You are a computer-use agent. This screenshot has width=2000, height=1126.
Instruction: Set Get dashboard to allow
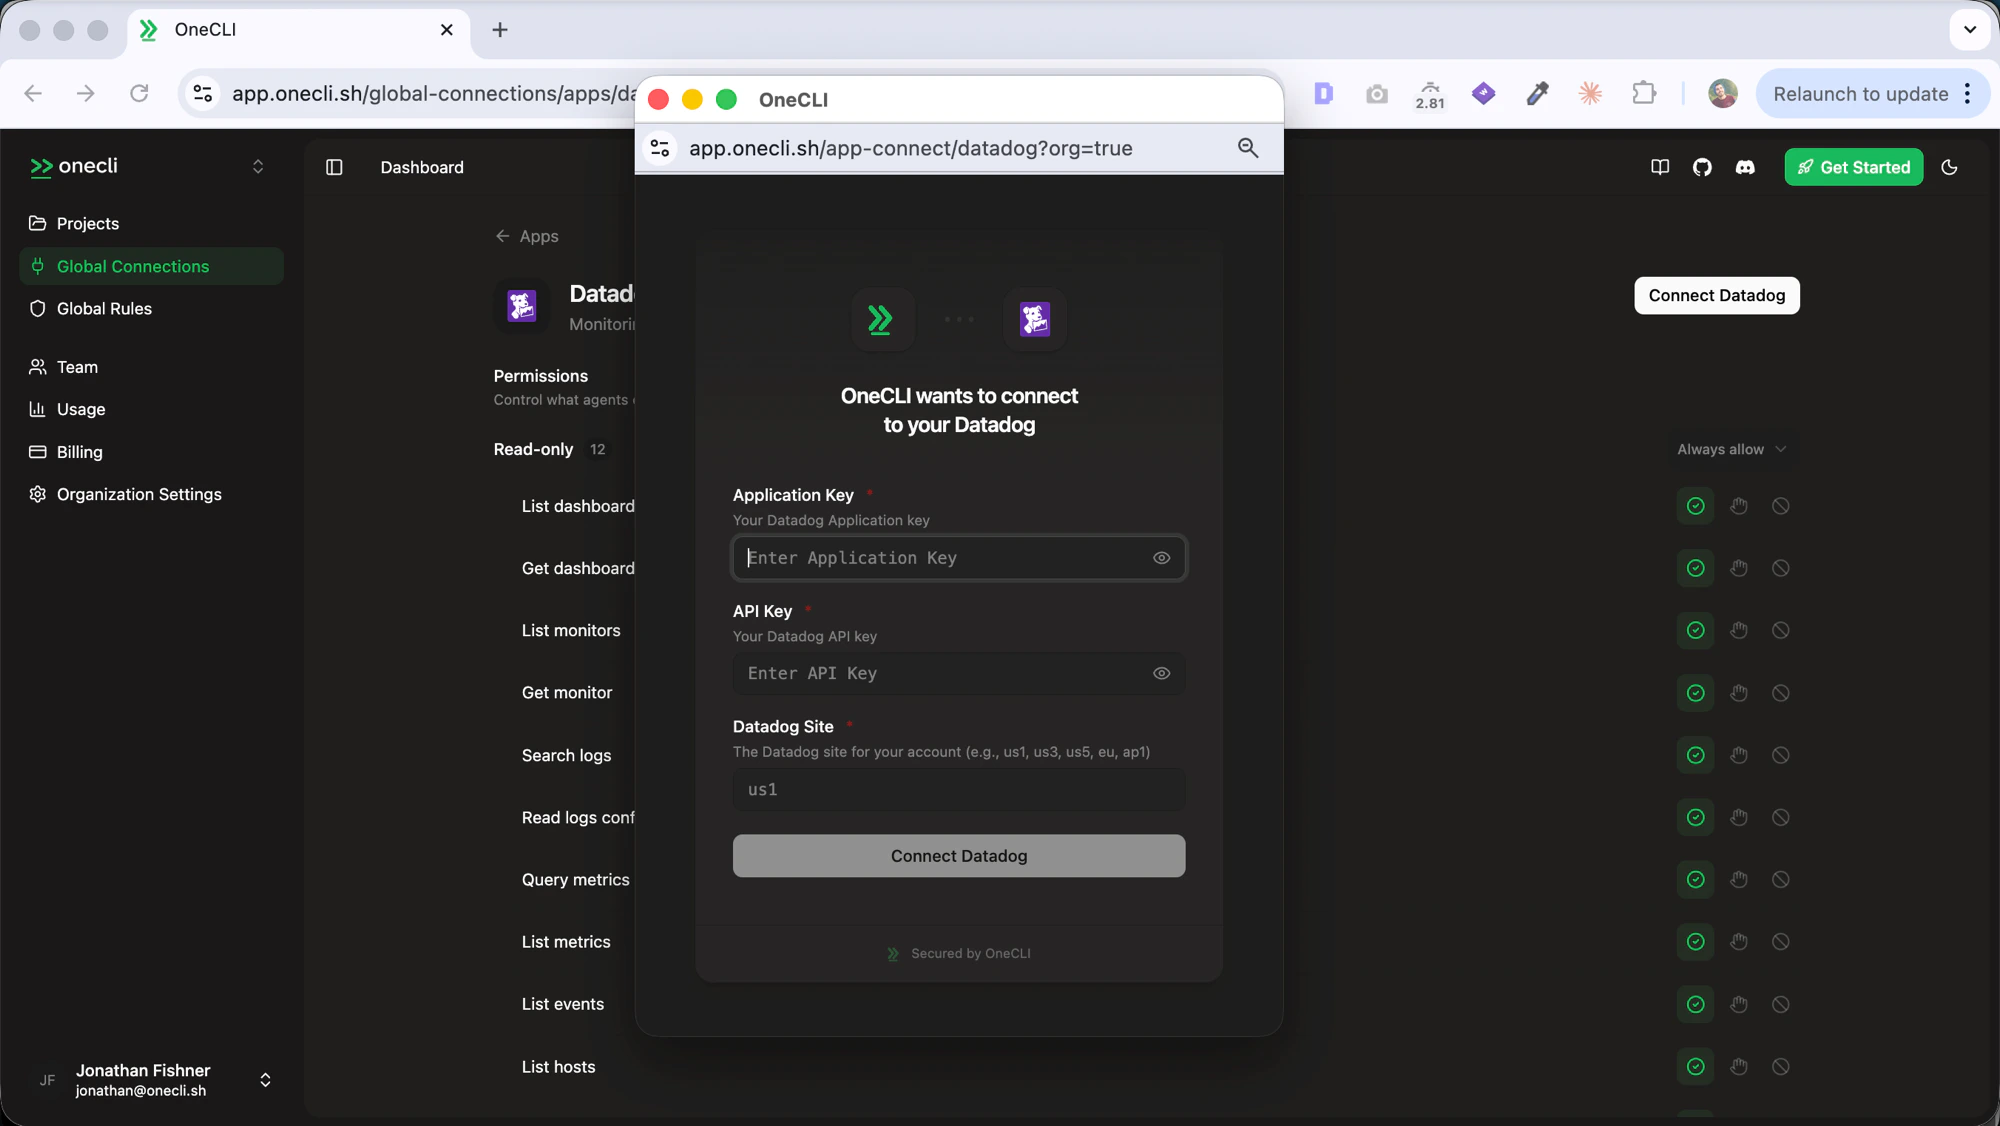click(x=1696, y=568)
